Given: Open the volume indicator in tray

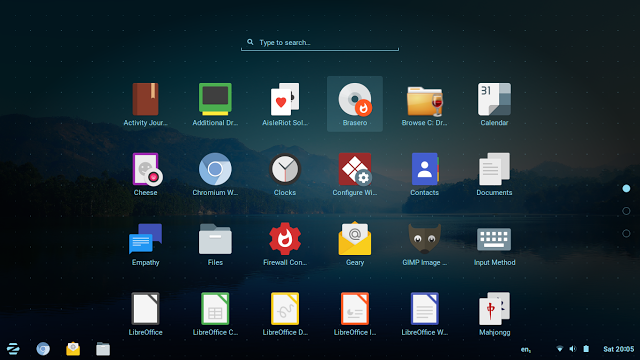Looking at the screenshot, I should pyautogui.click(x=573, y=349).
